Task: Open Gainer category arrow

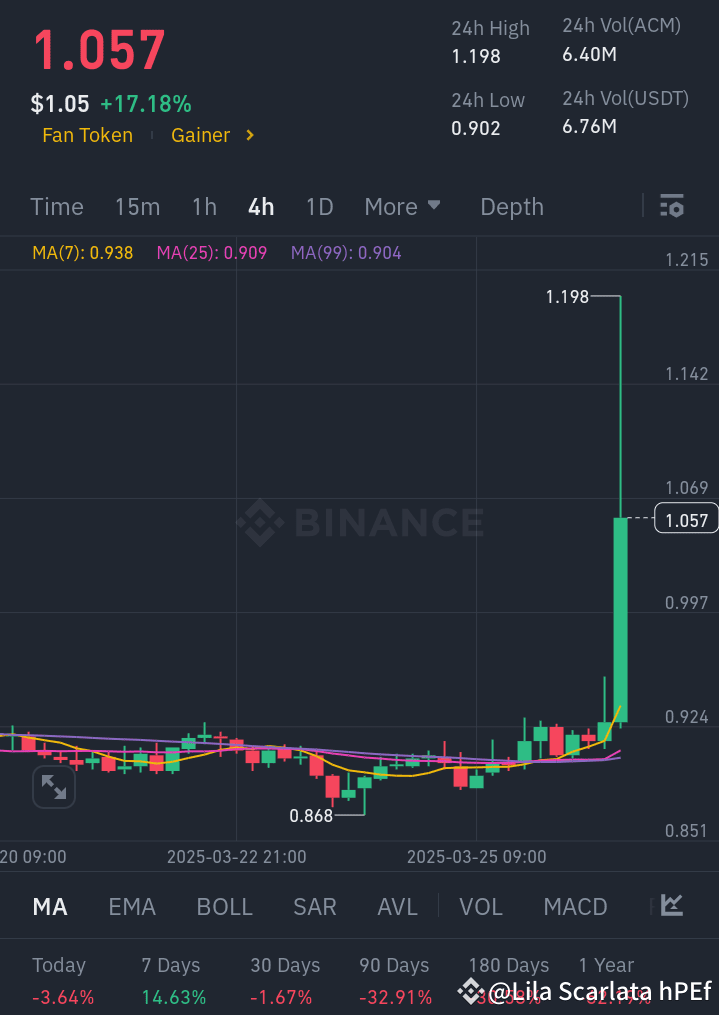Action: click(250, 135)
